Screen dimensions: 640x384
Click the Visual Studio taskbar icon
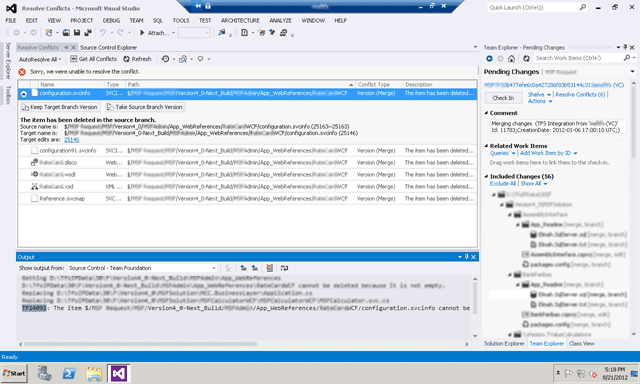pos(118,373)
